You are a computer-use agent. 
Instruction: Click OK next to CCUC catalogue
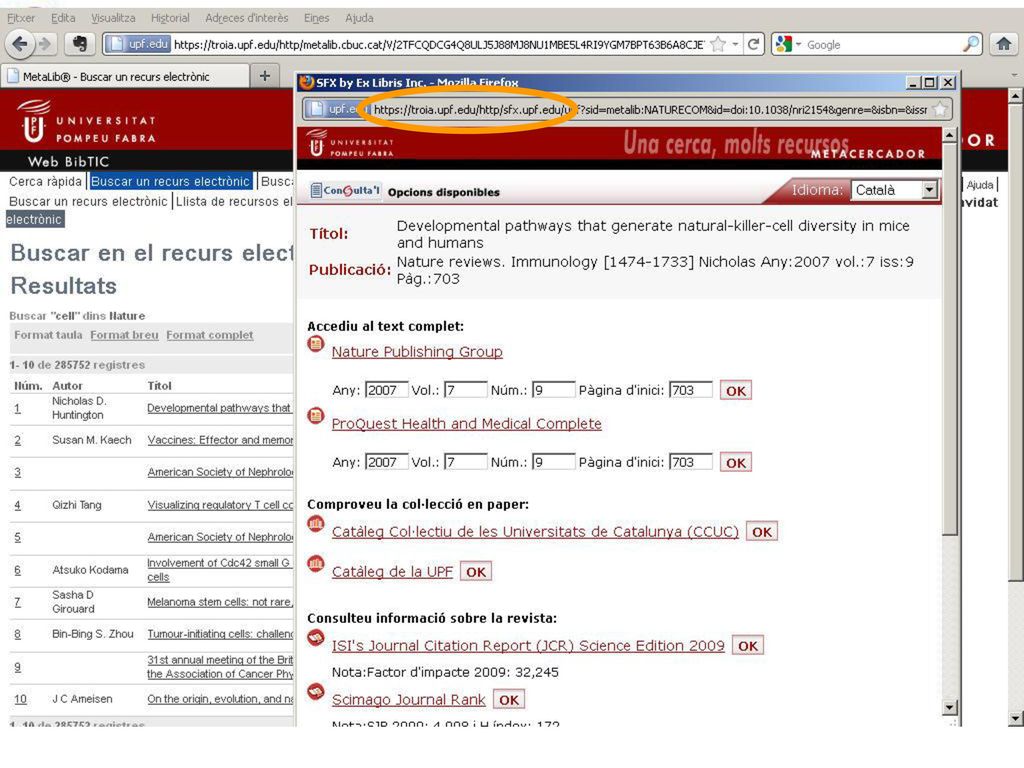761,532
